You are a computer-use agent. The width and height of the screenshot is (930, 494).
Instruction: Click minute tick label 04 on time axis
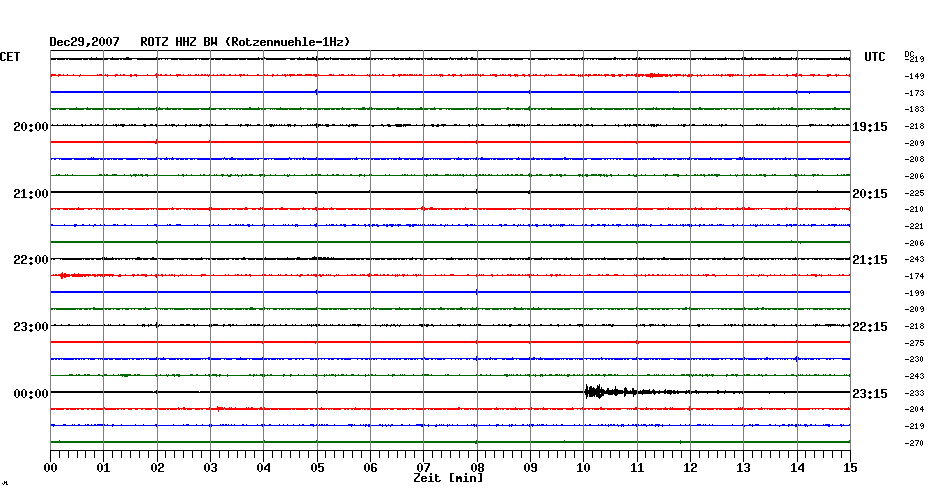tap(264, 468)
